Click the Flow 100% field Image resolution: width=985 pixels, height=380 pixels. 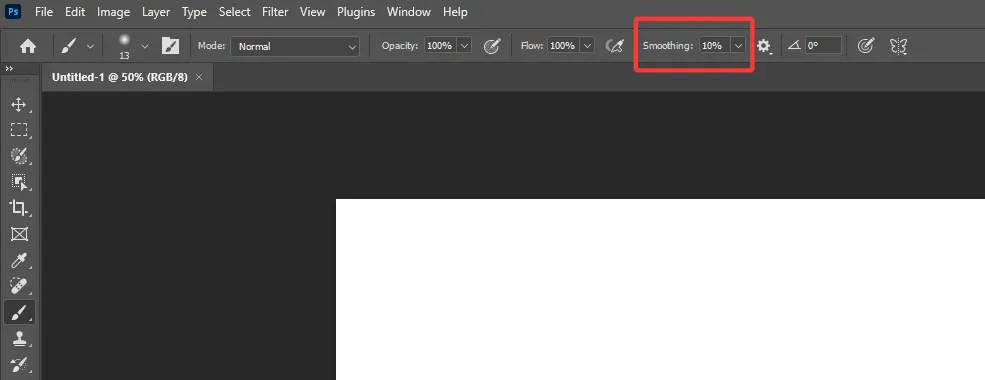point(563,46)
